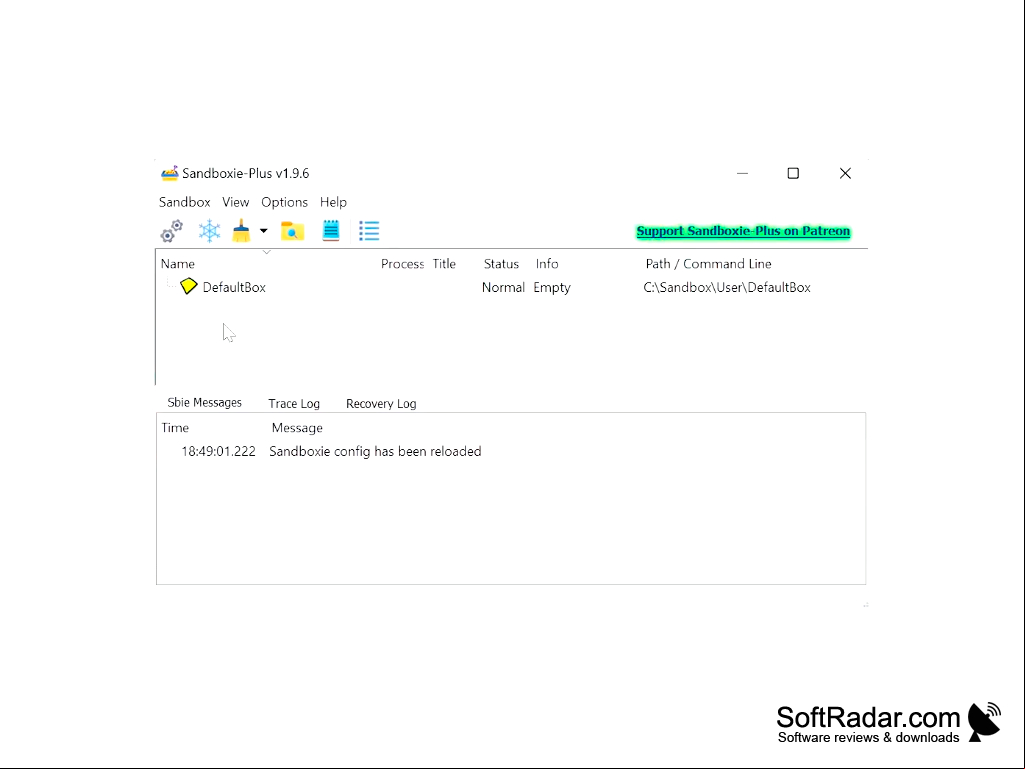Sort by the Title column header
The width and height of the screenshot is (1025, 769).
coord(444,264)
